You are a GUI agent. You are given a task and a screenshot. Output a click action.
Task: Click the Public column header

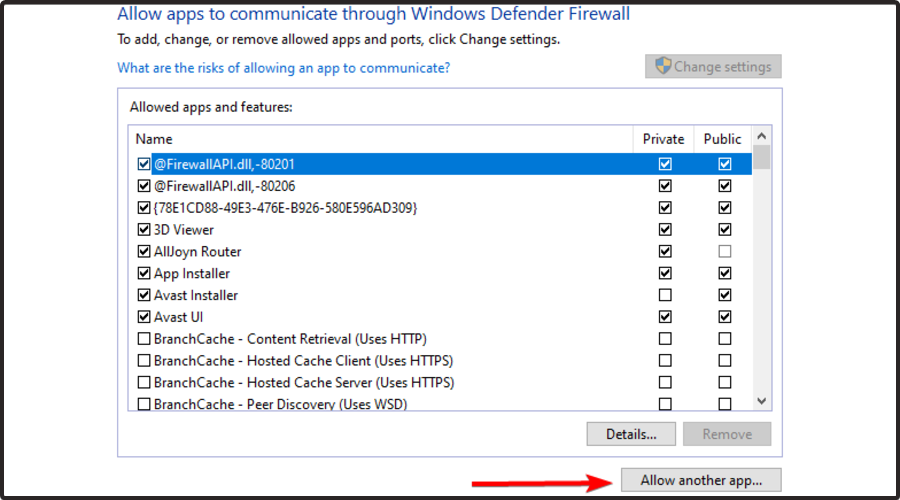point(723,139)
